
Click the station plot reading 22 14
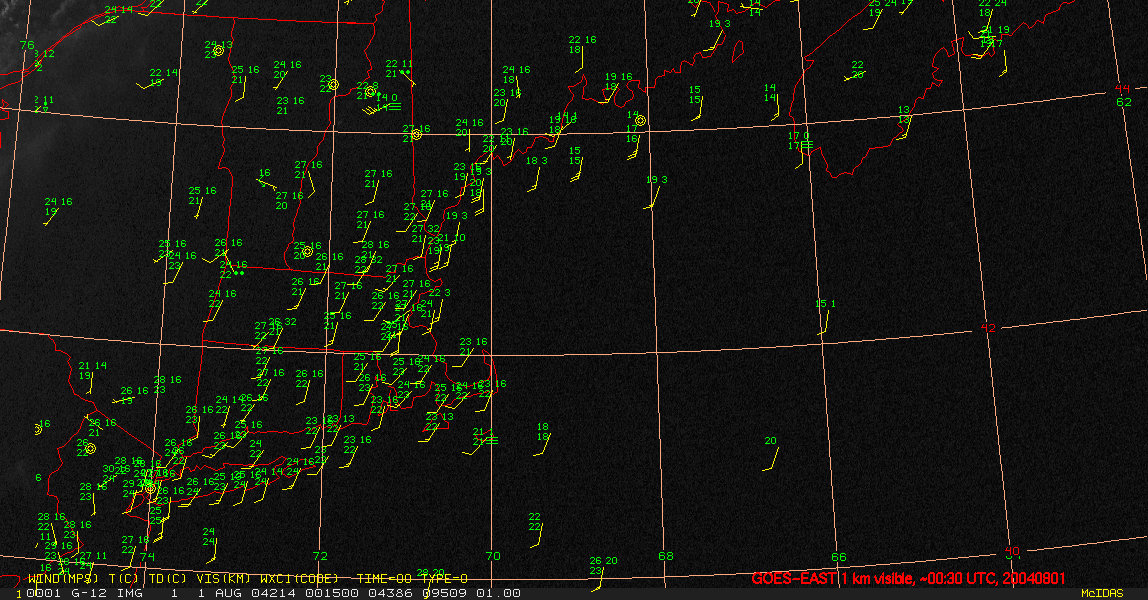[x=164, y=73]
